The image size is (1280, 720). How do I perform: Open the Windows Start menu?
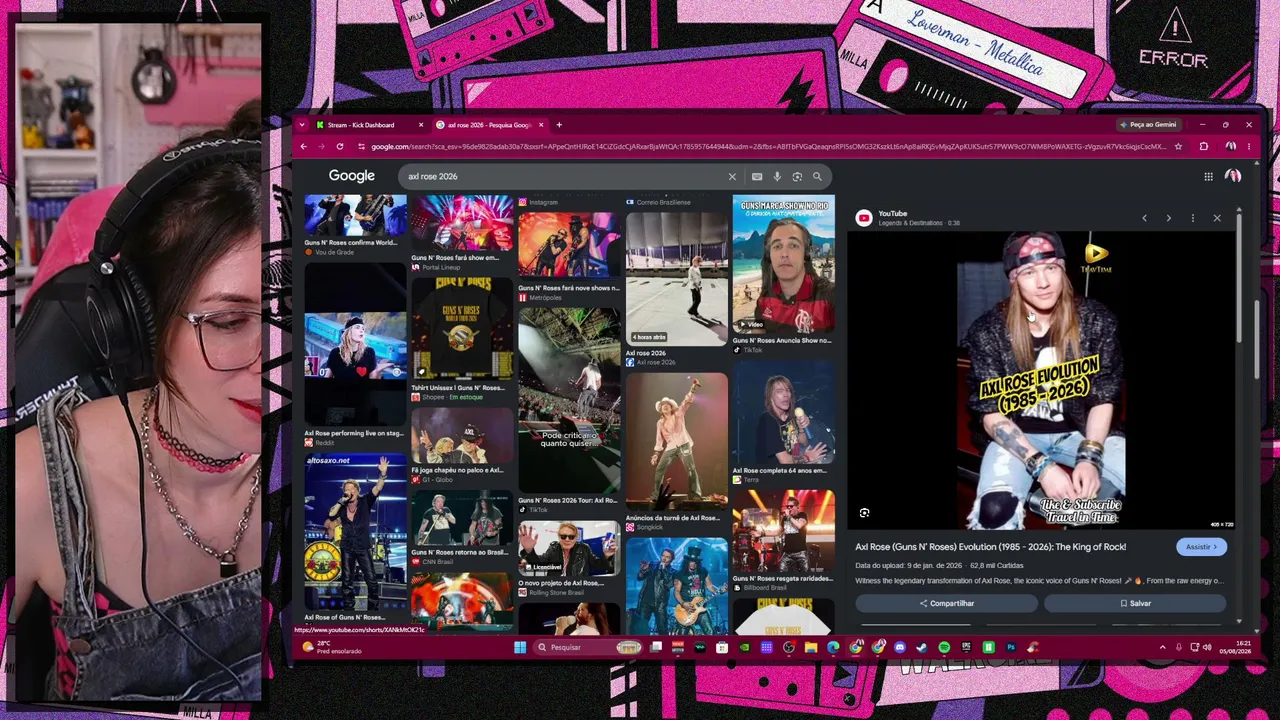pos(520,647)
